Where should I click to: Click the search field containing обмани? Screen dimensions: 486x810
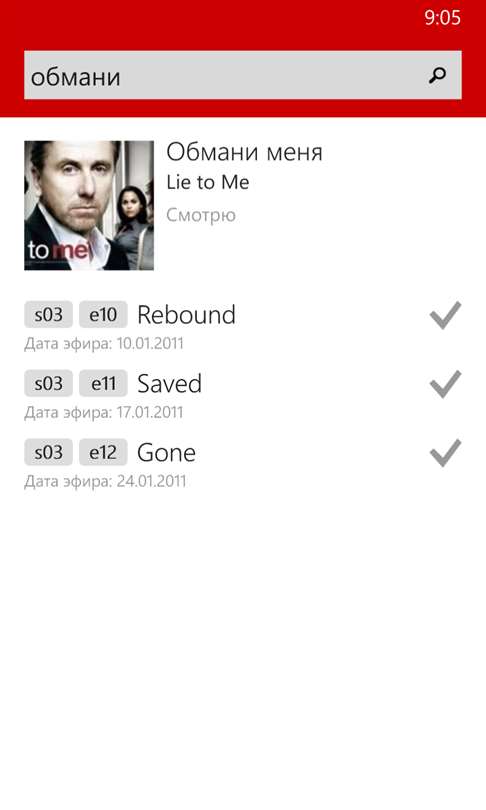[x=243, y=75]
